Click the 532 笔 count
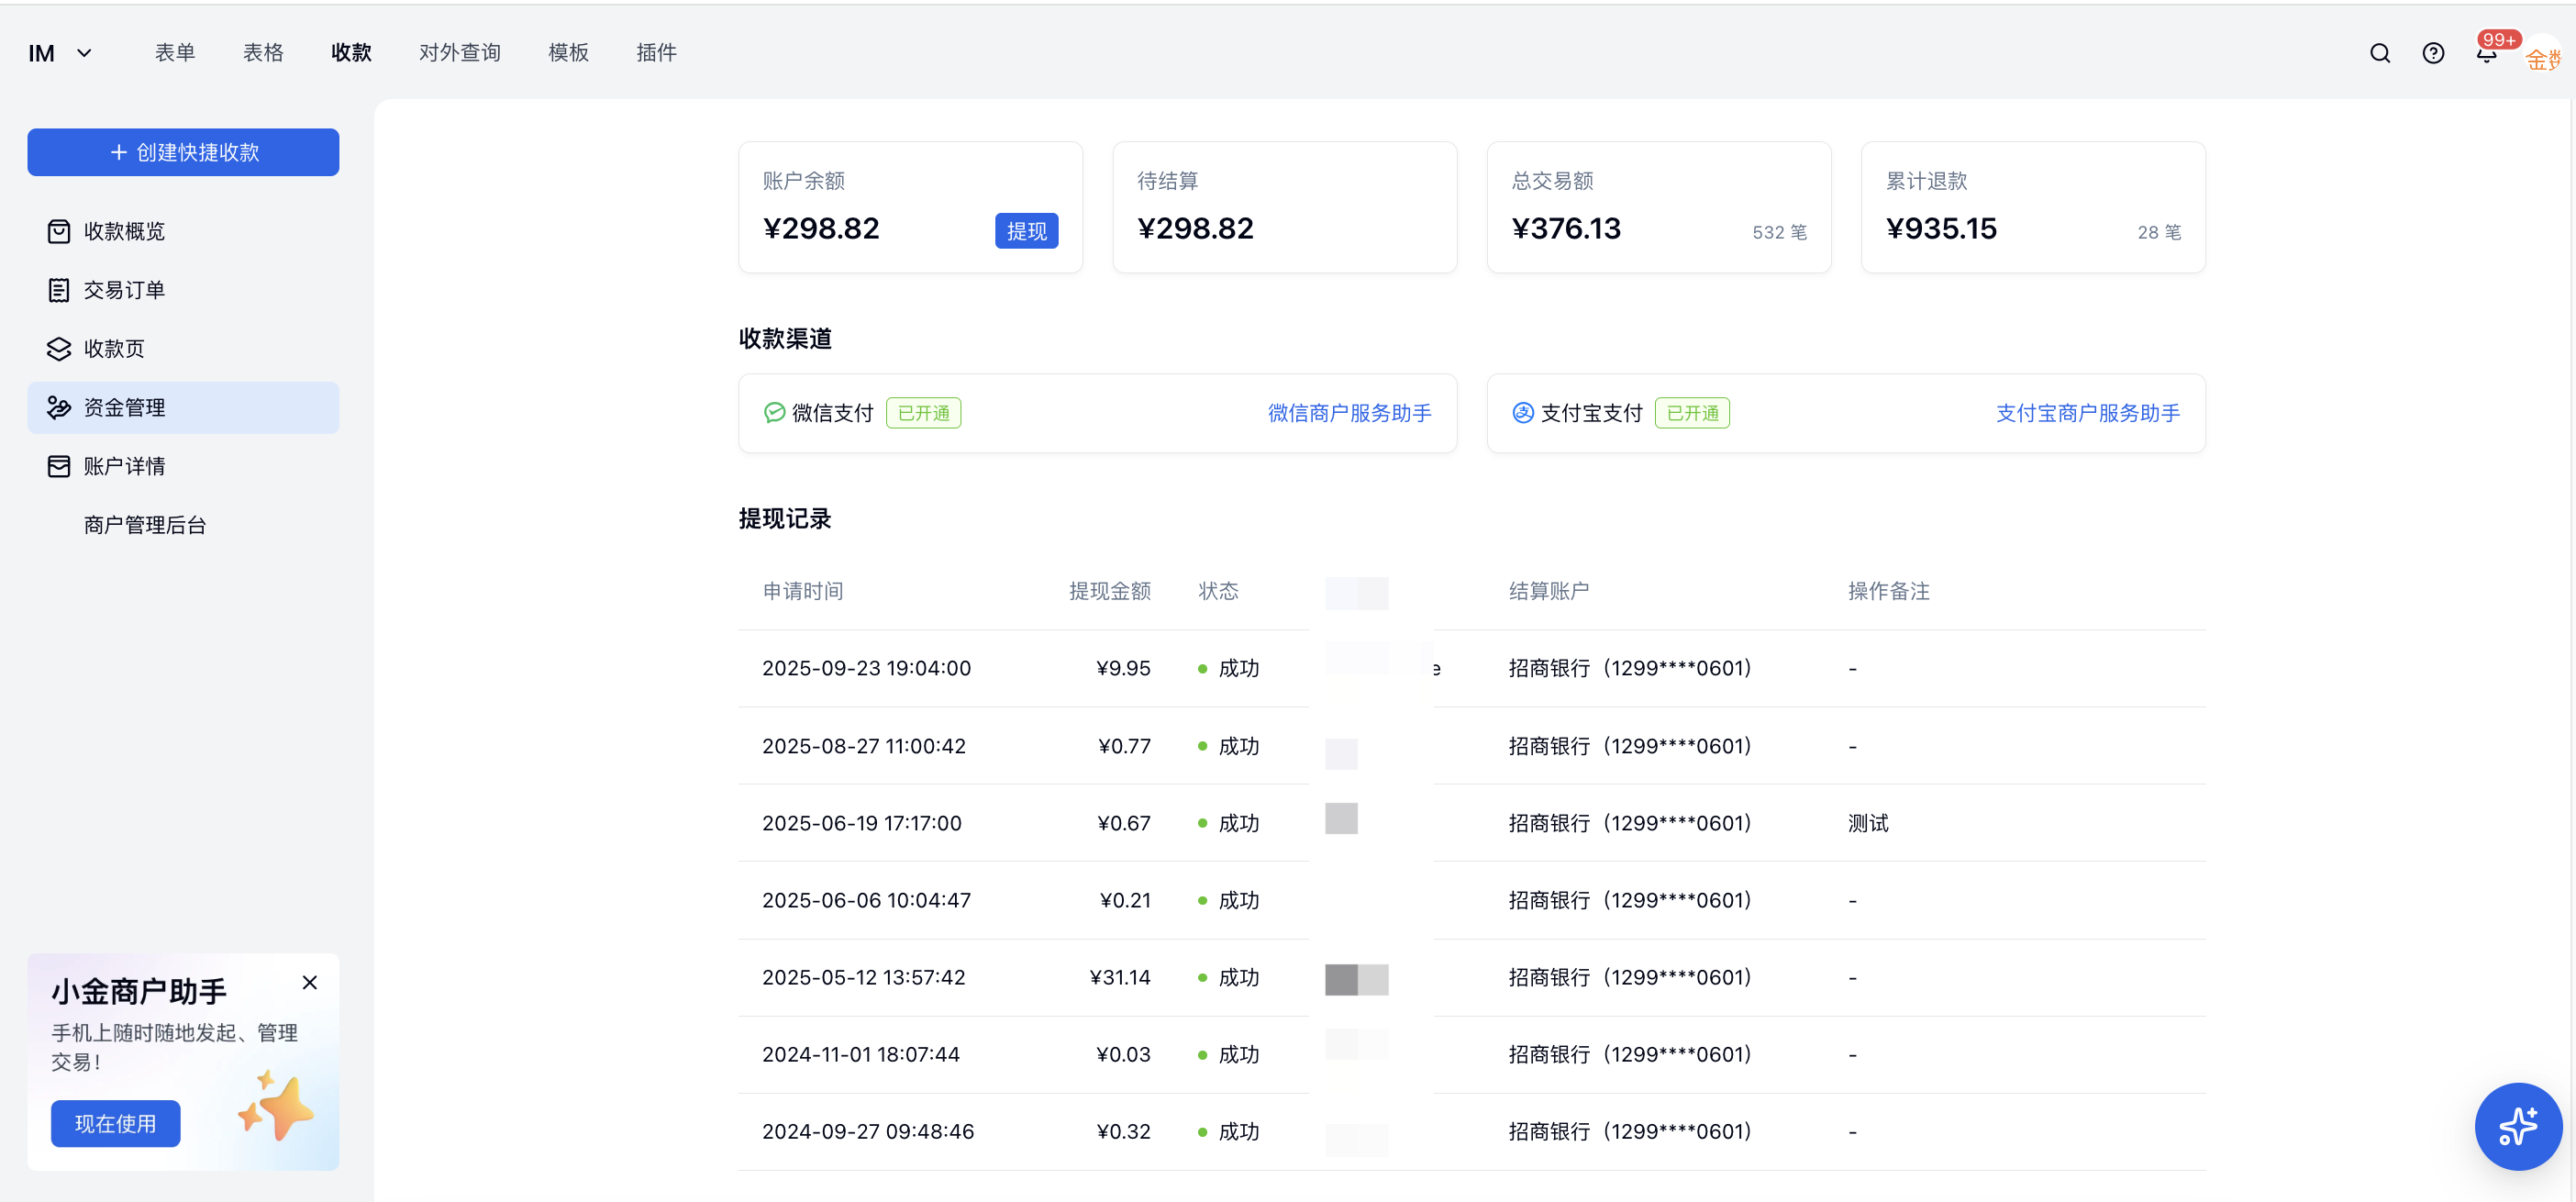This screenshot has width=2576, height=1202. click(x=1779, y=232)
